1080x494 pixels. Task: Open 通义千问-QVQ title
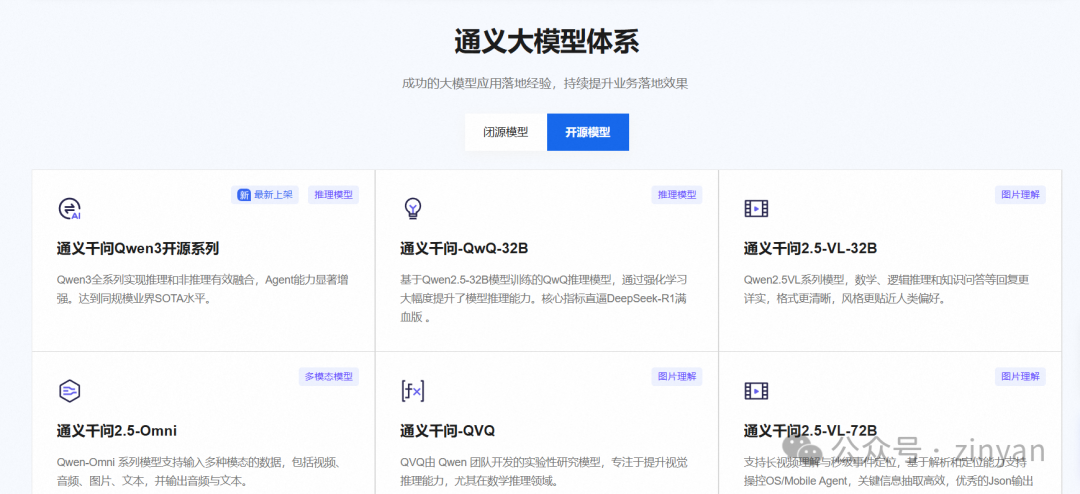pos(447,431)
